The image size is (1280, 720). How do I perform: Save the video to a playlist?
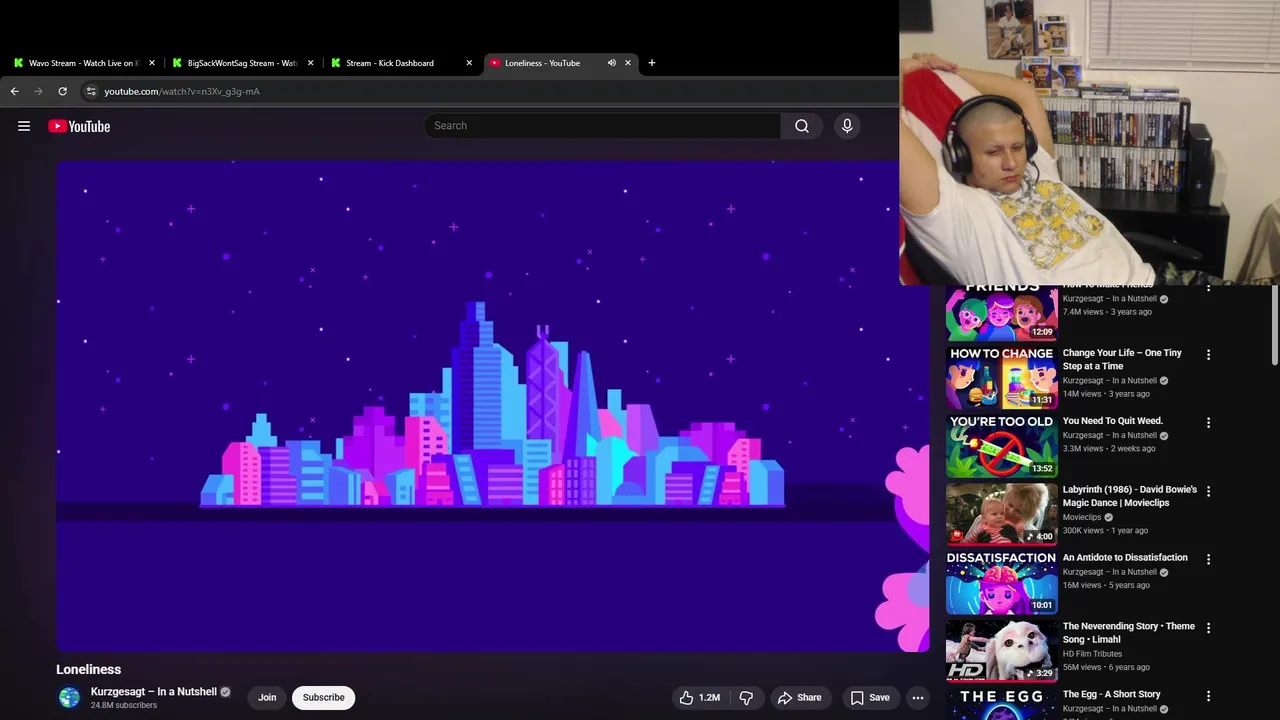(870, 698)
